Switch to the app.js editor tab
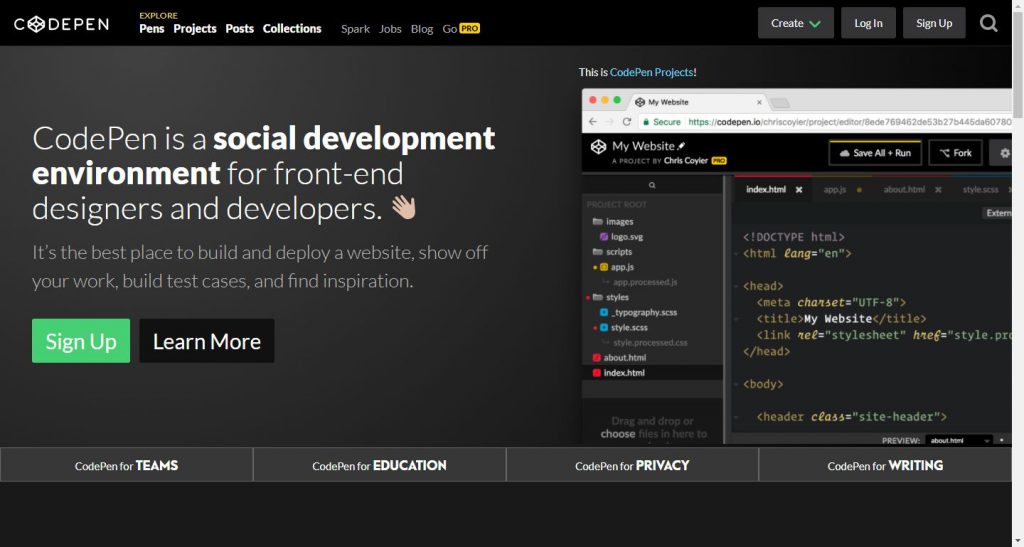The height and width of the screenshot is (547, 1024). click(x=835, y=189)
